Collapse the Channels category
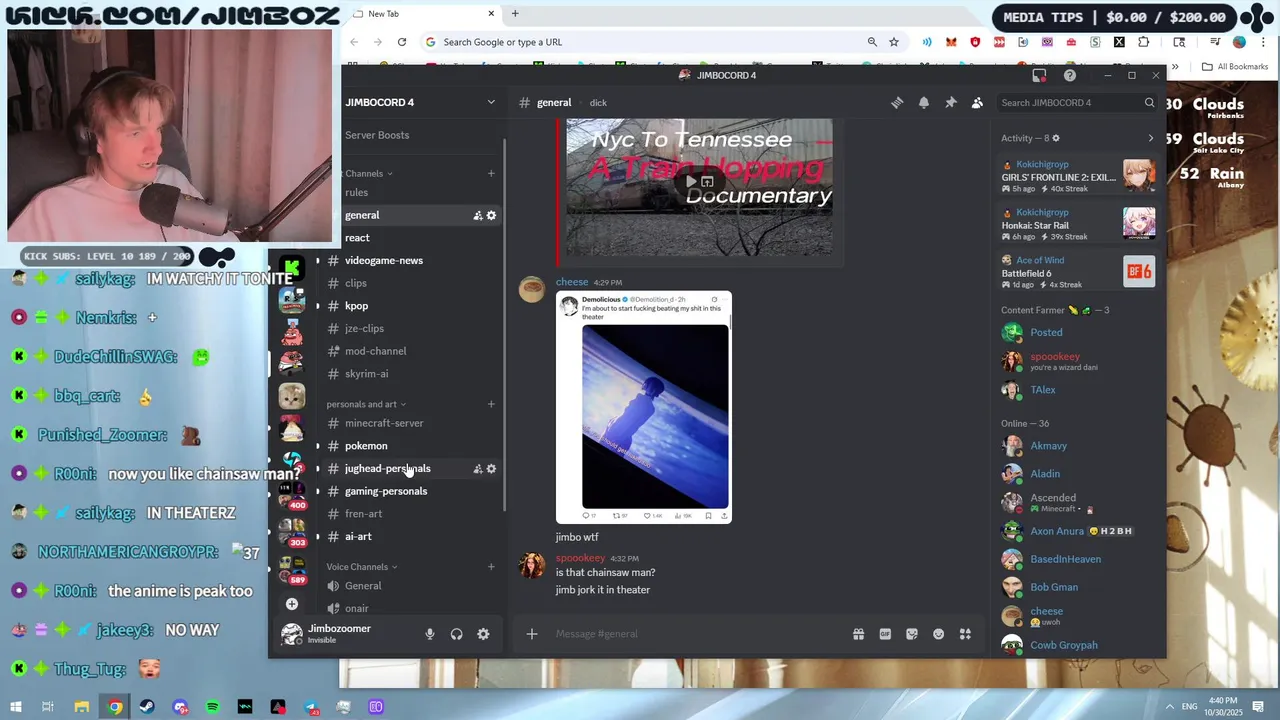1280x720 pixels. point(366,174)
